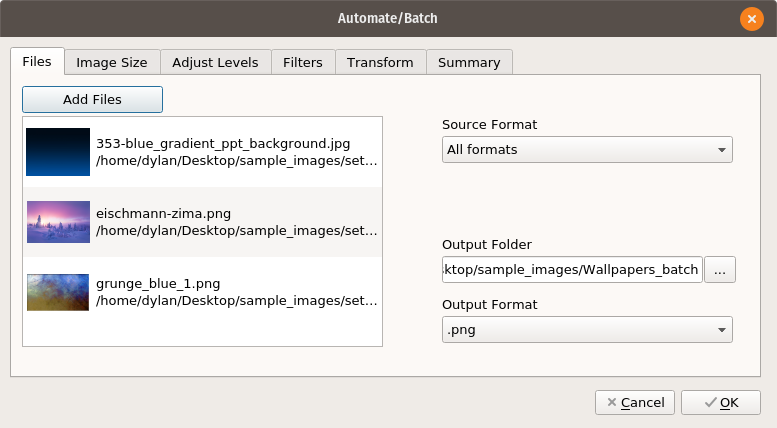Cancel the batch dialog
Image resolution: width=777 pixels, height=428 pixels.
pos(635,402)
